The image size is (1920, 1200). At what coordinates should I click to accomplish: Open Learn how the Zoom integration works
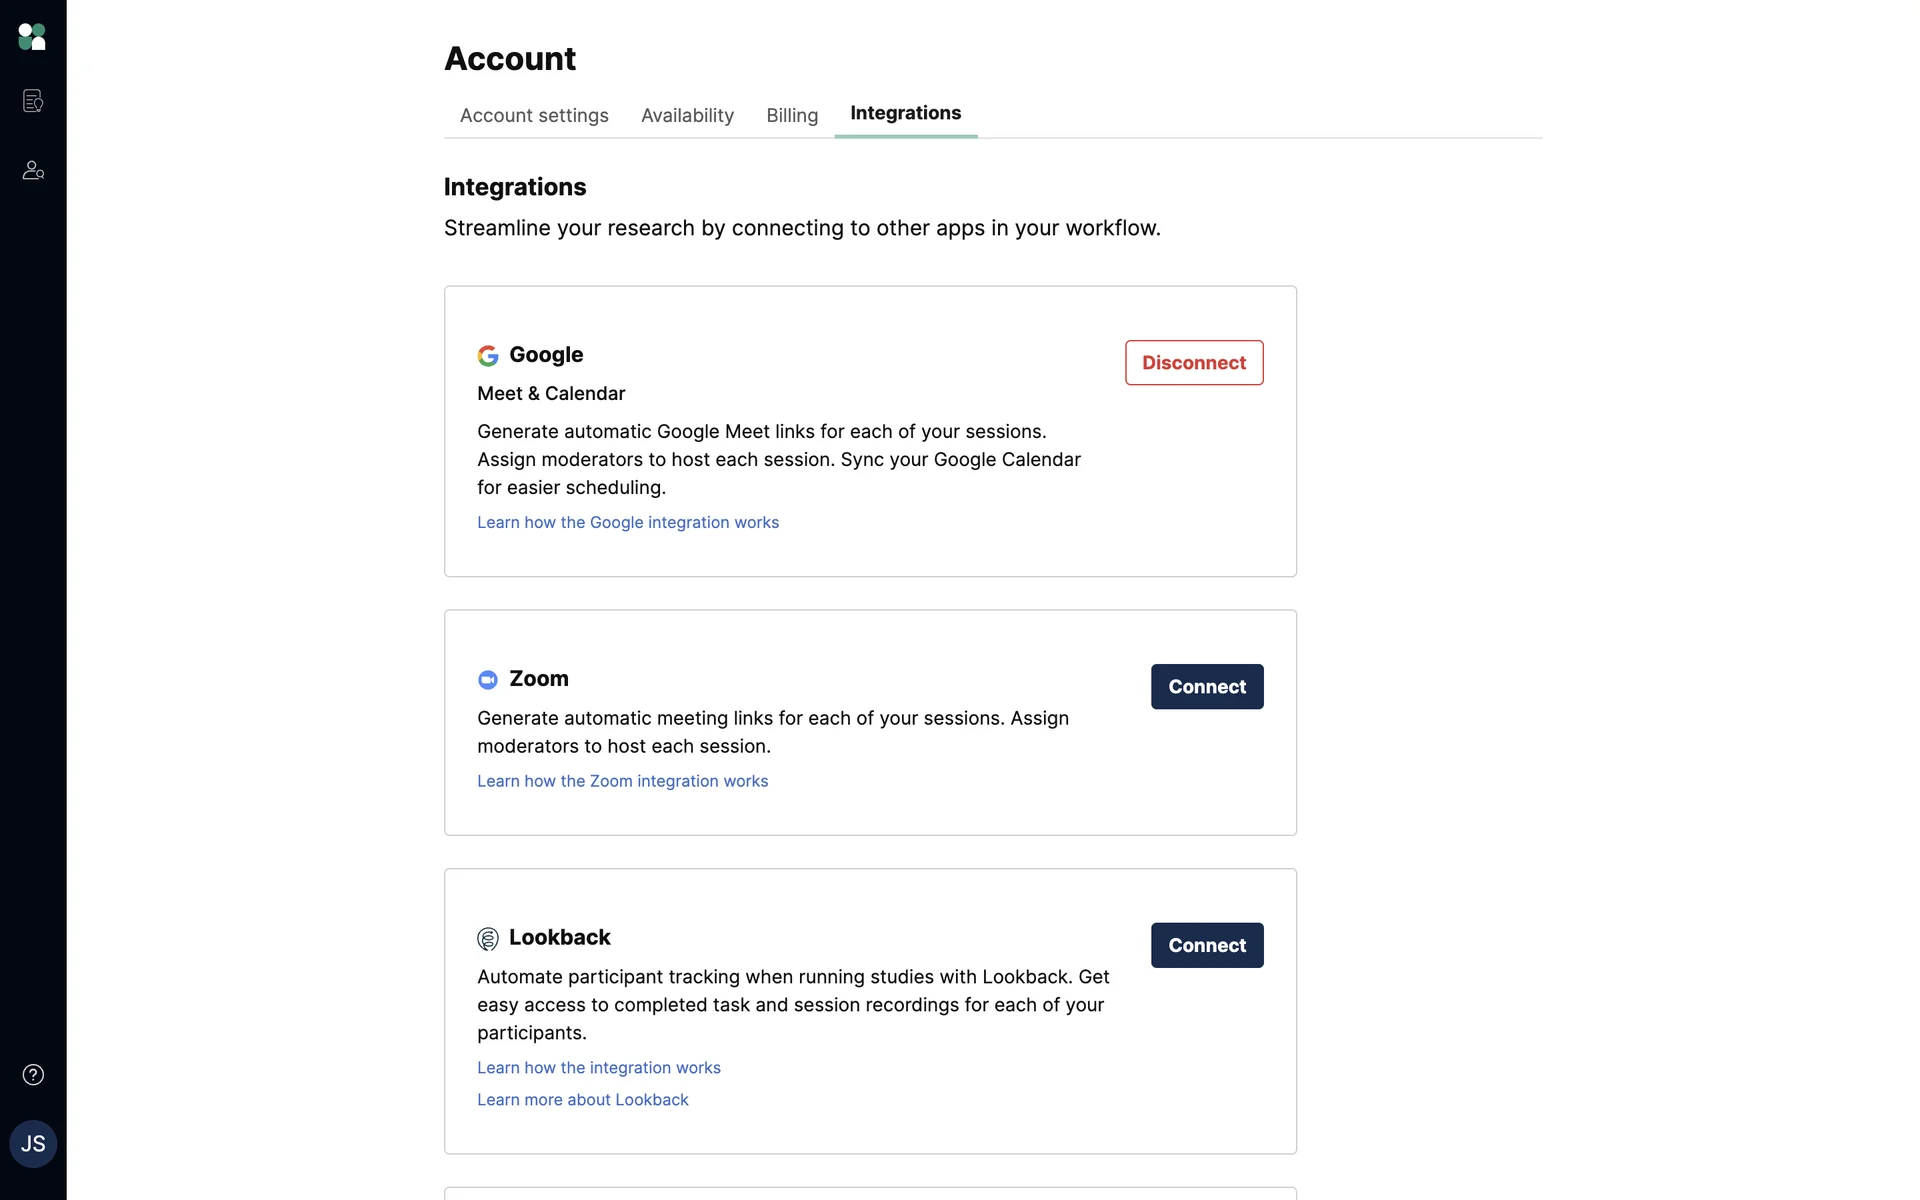[x=622, y=782]
